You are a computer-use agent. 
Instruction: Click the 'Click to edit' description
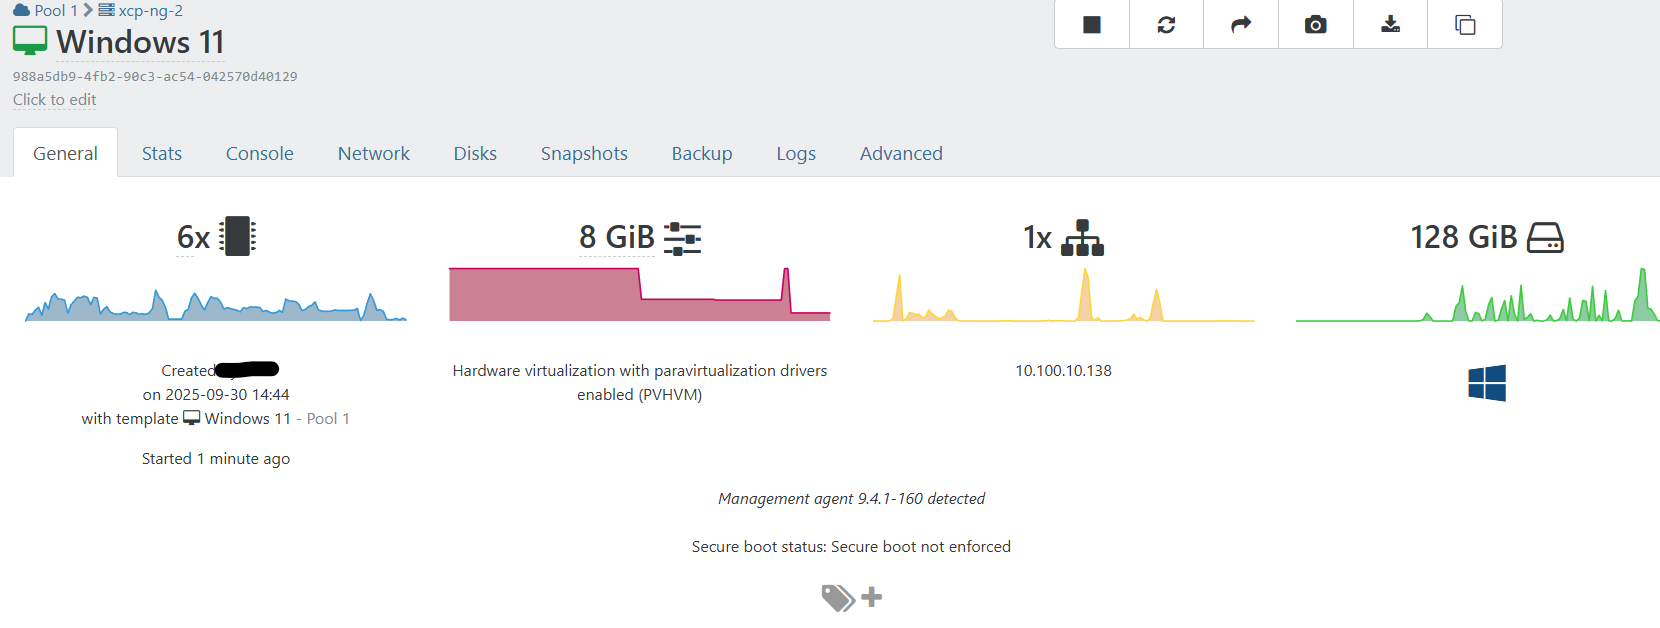coord(55,99)
